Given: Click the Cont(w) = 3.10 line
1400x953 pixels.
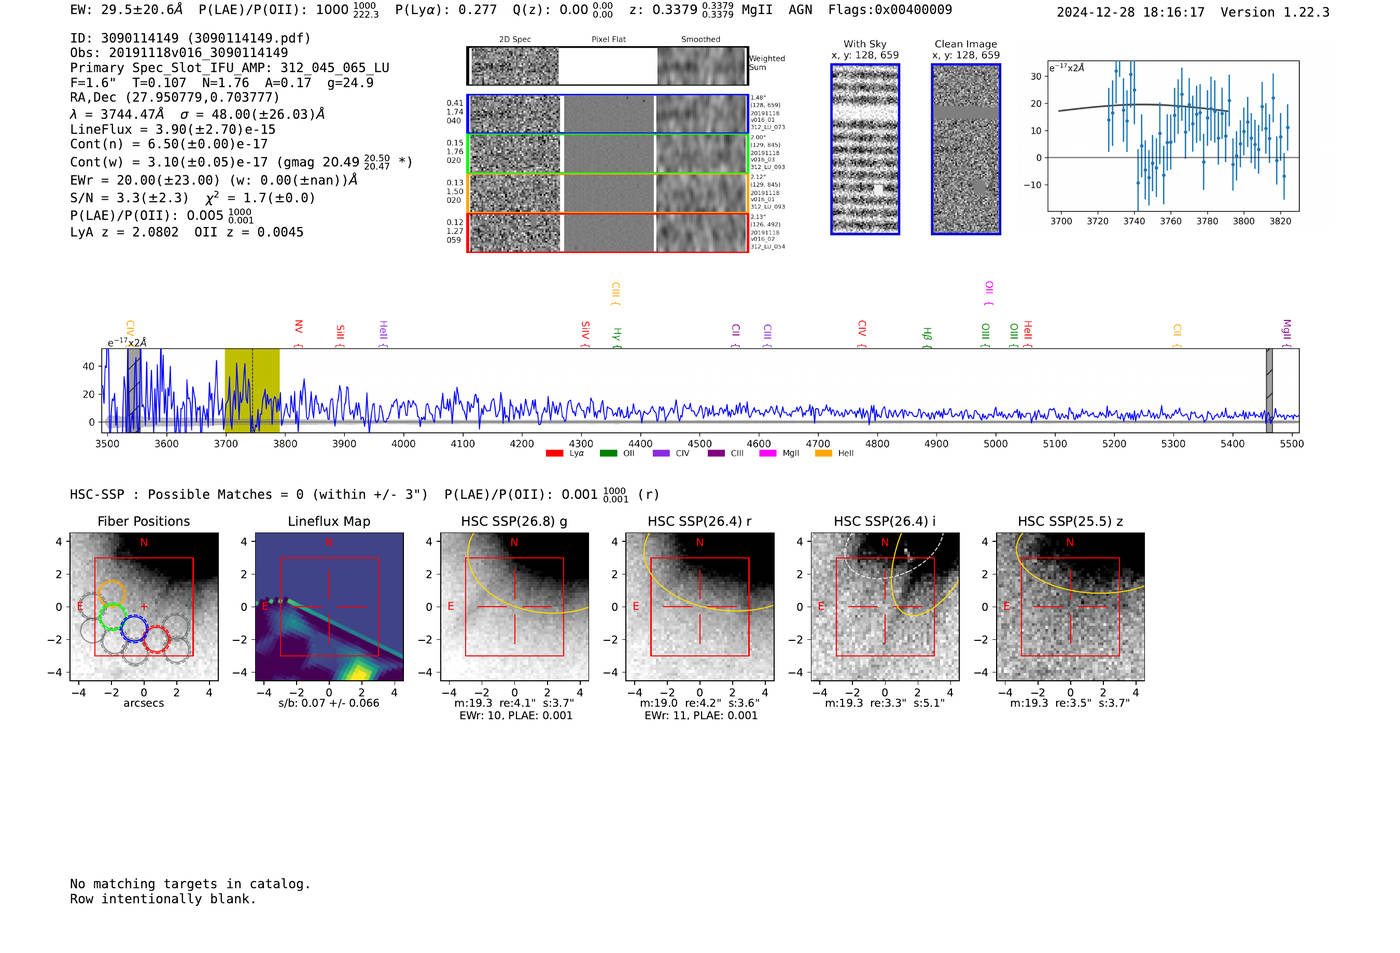Looking at the screenshot, I should (x=241, y=161).
